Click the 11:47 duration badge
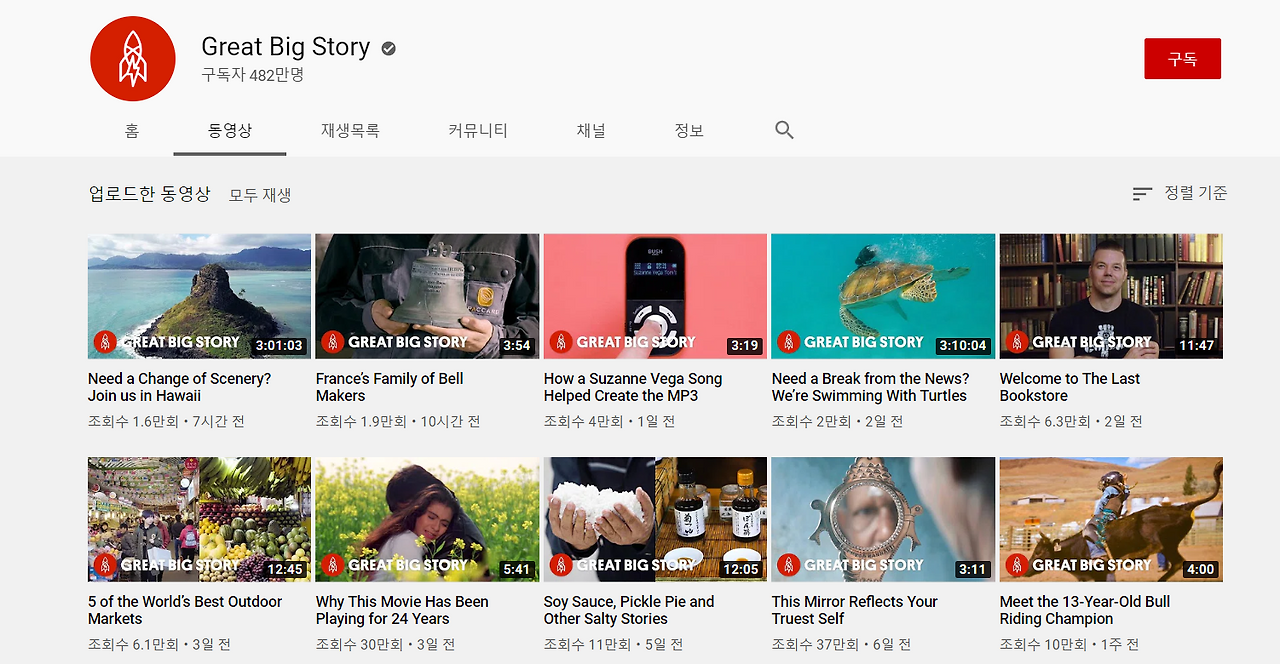The image size is (1280, 664). click(1196, 346)
